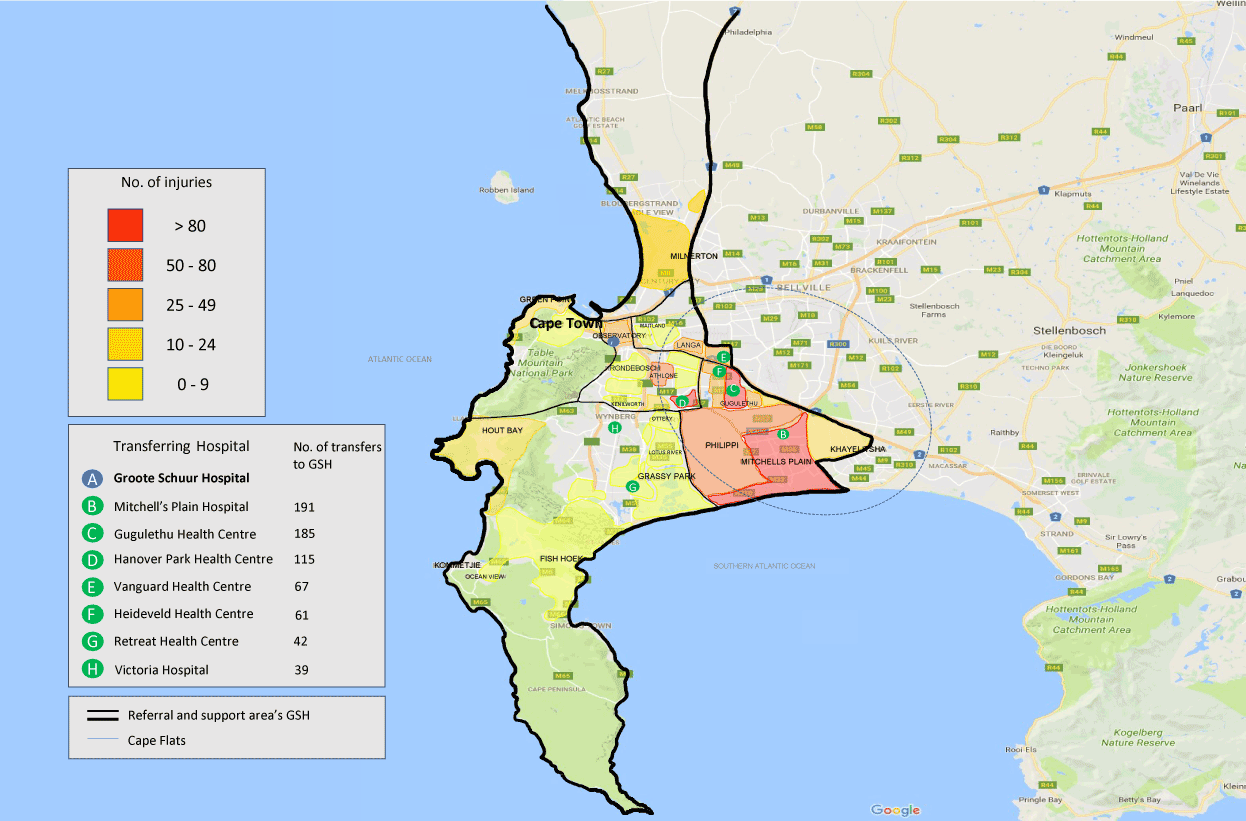Click legend C icon for Gugulethu Health Centre
The image size is (1246, 821).
93,534
